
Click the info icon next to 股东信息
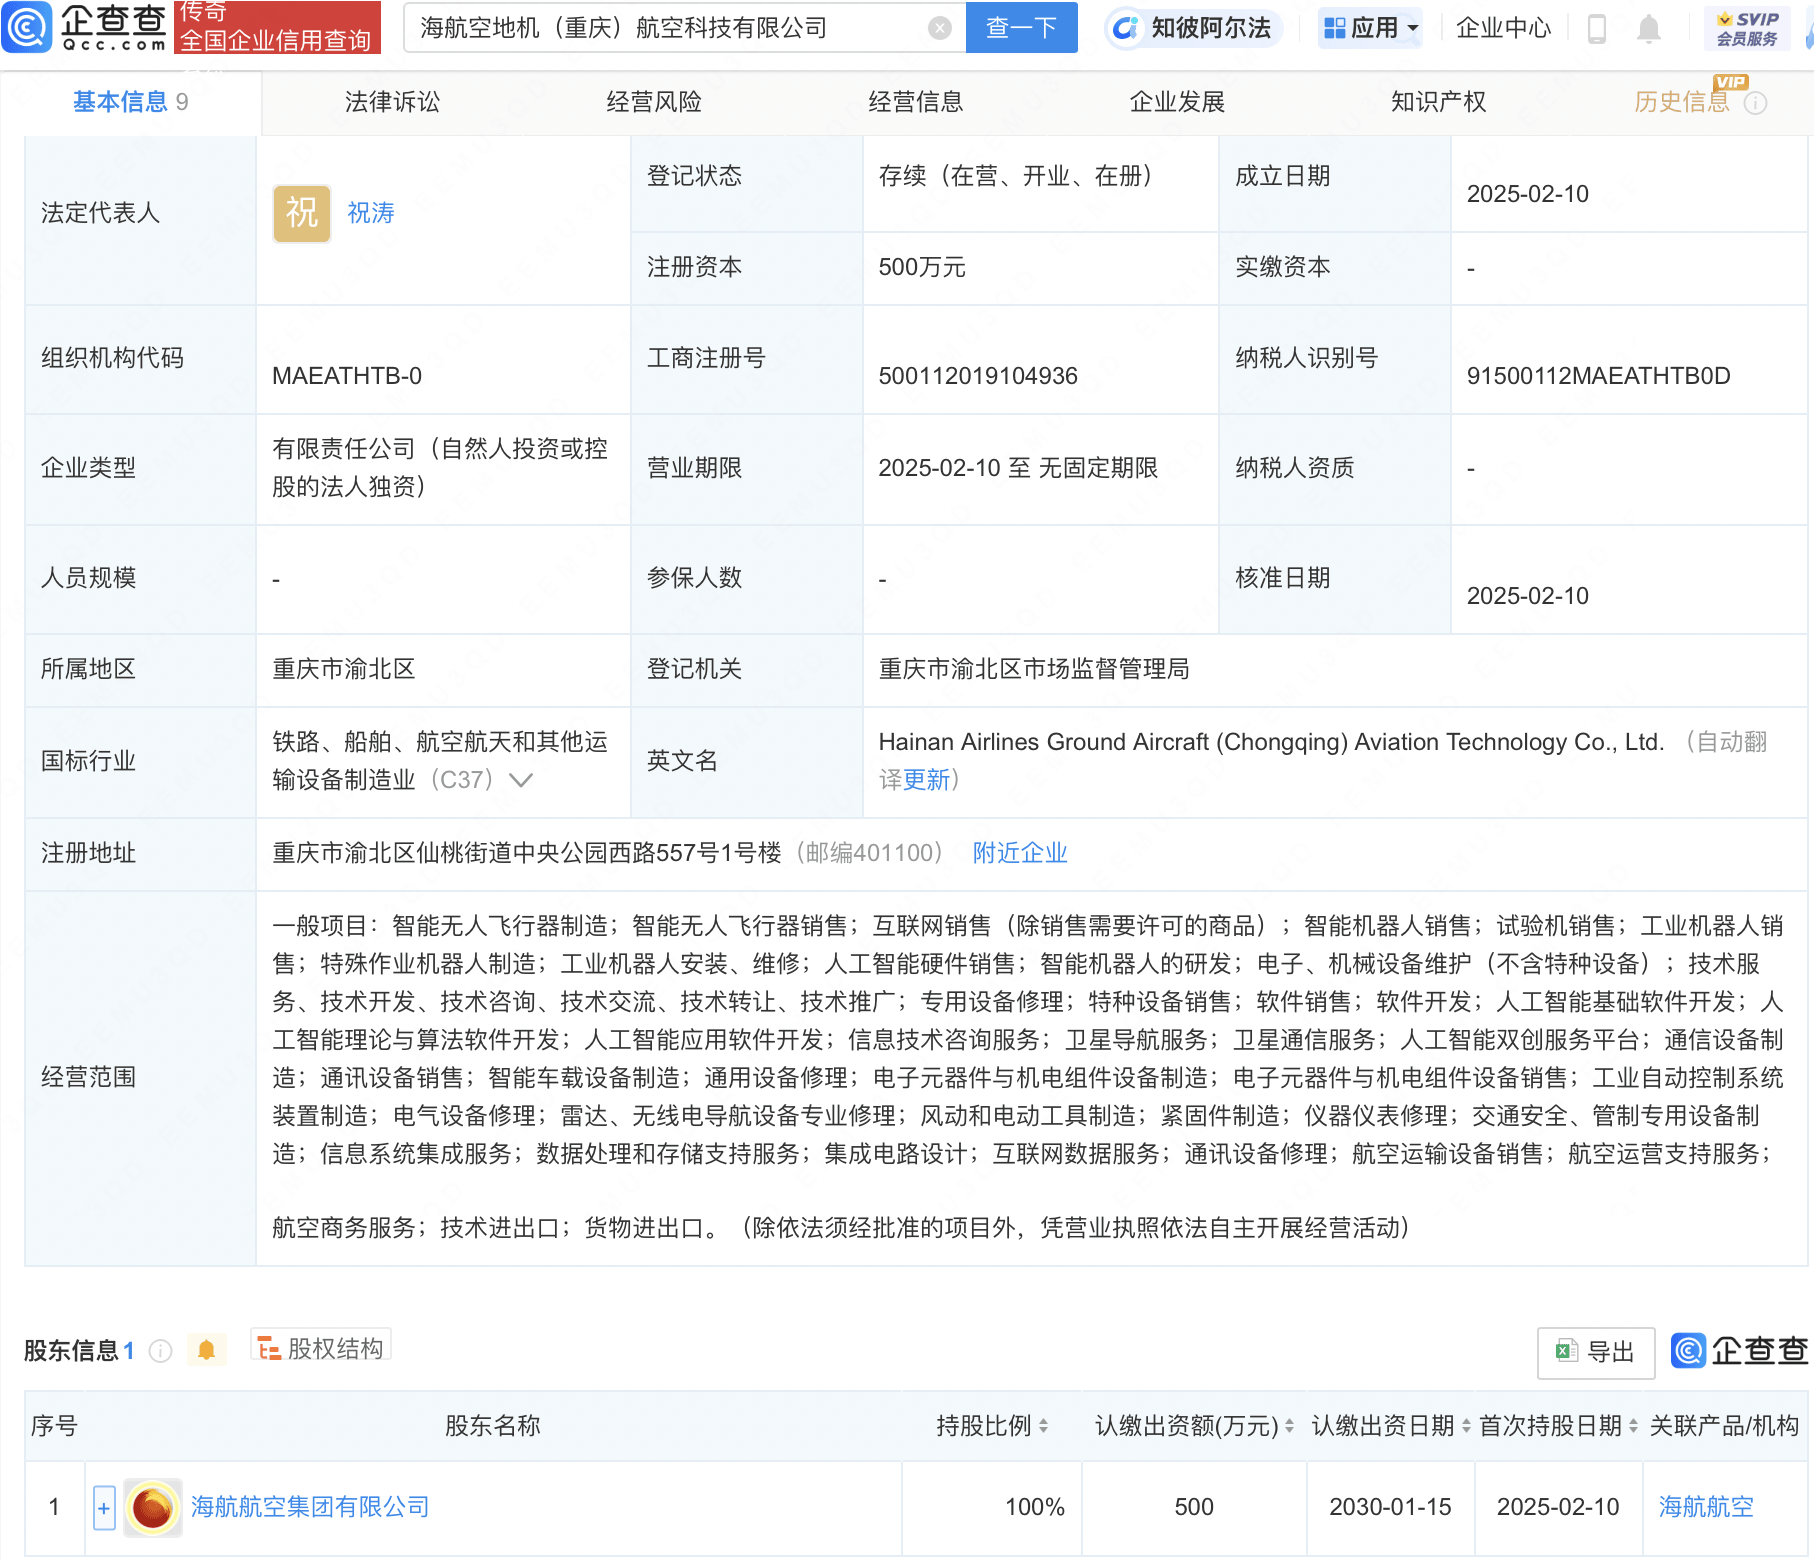[x=160, y=1351]
